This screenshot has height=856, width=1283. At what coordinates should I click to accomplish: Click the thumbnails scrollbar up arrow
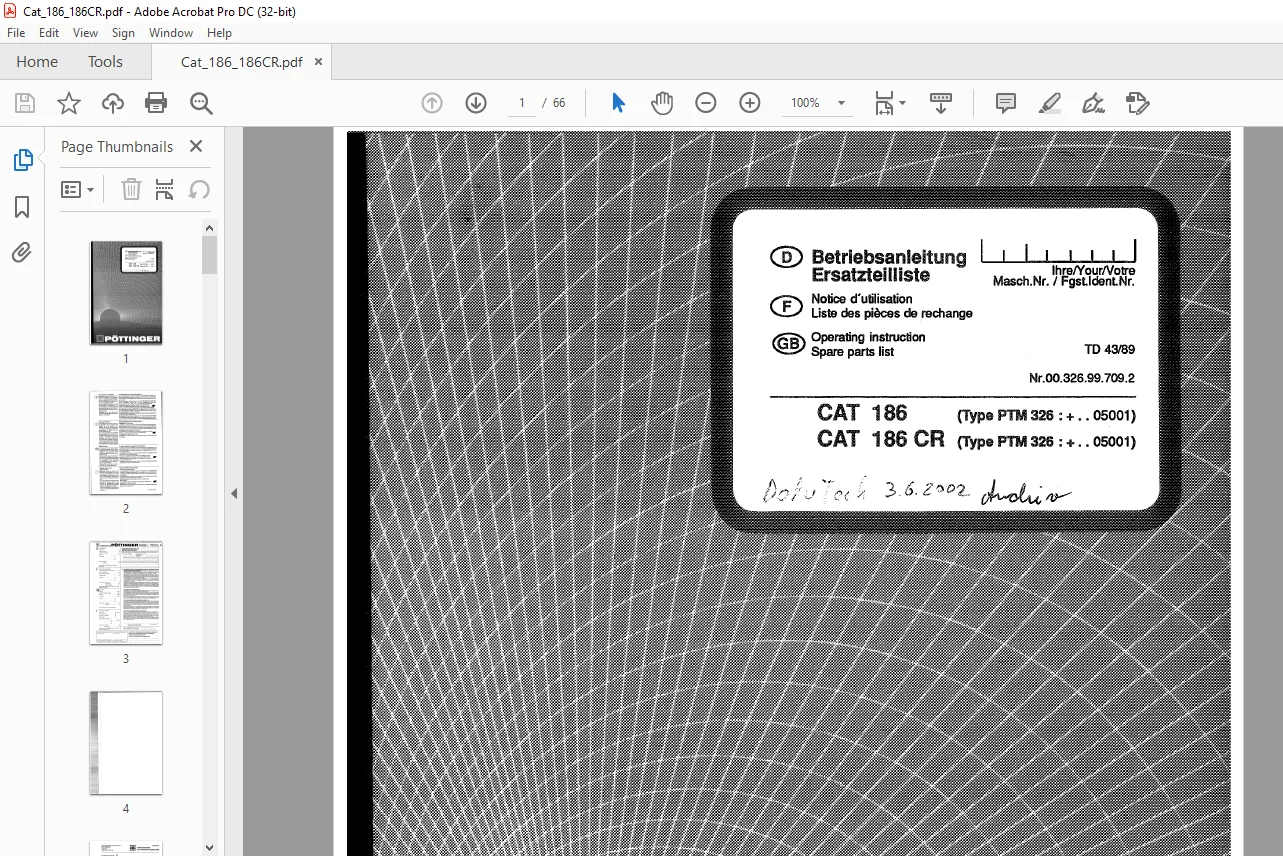click(210, 227)
